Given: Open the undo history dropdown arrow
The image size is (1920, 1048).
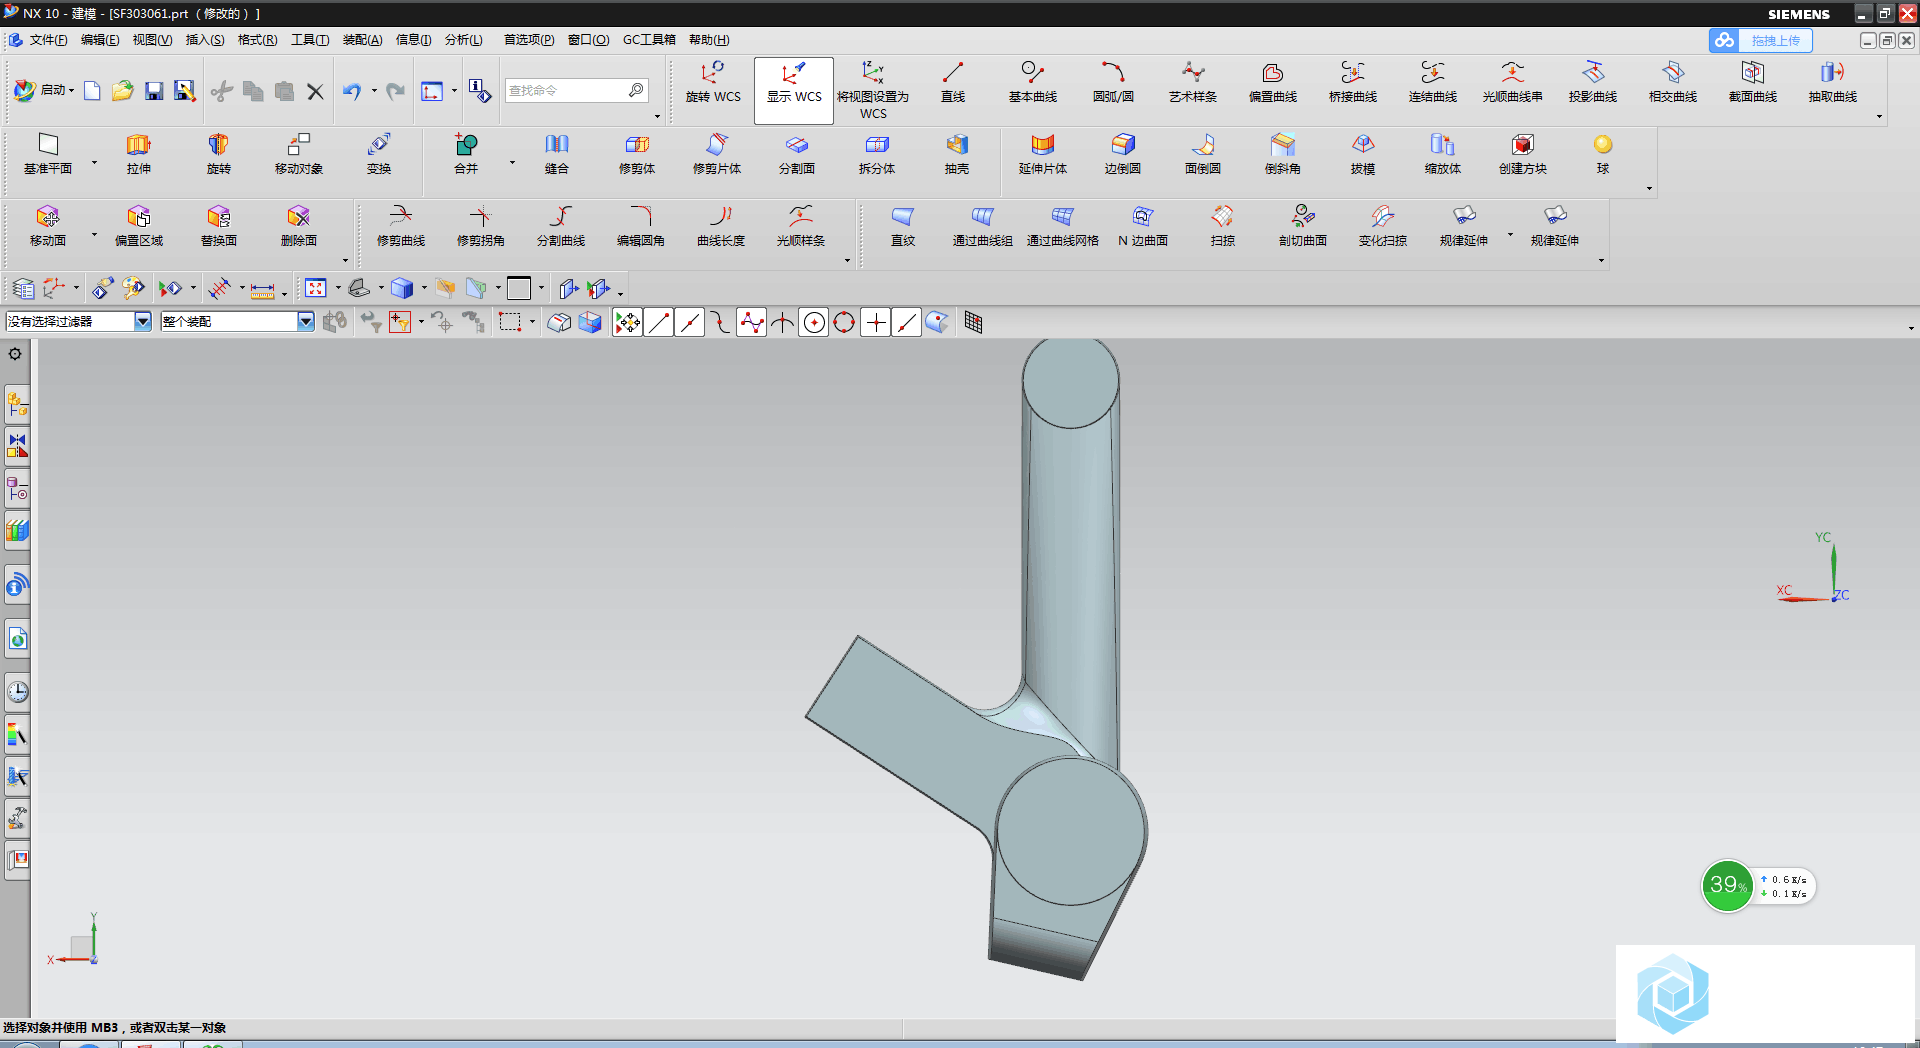Looking at the screenshot, I should tap(374, 91).
